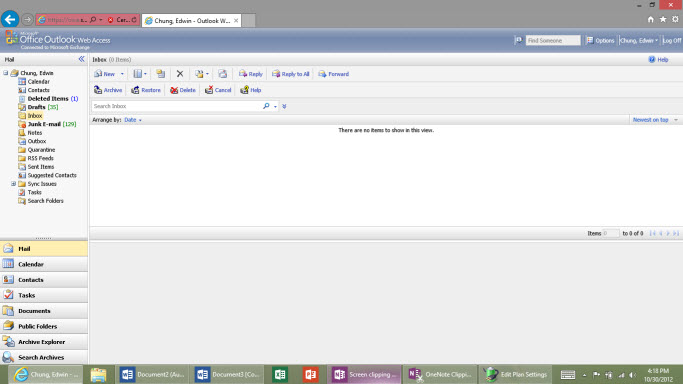
Task: Select the Drafts folder
Action: (x=38, y=107)
